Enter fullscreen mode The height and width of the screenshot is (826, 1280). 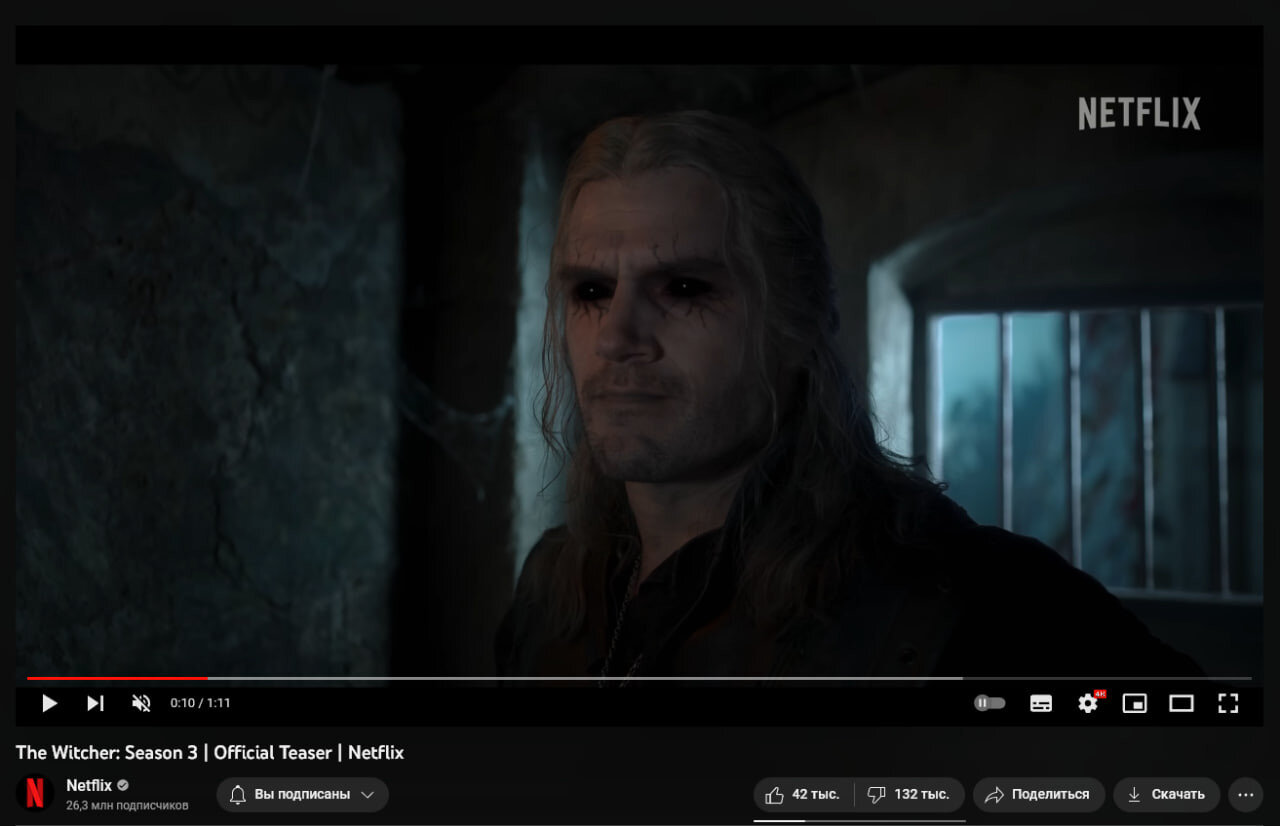[1228, 703]
